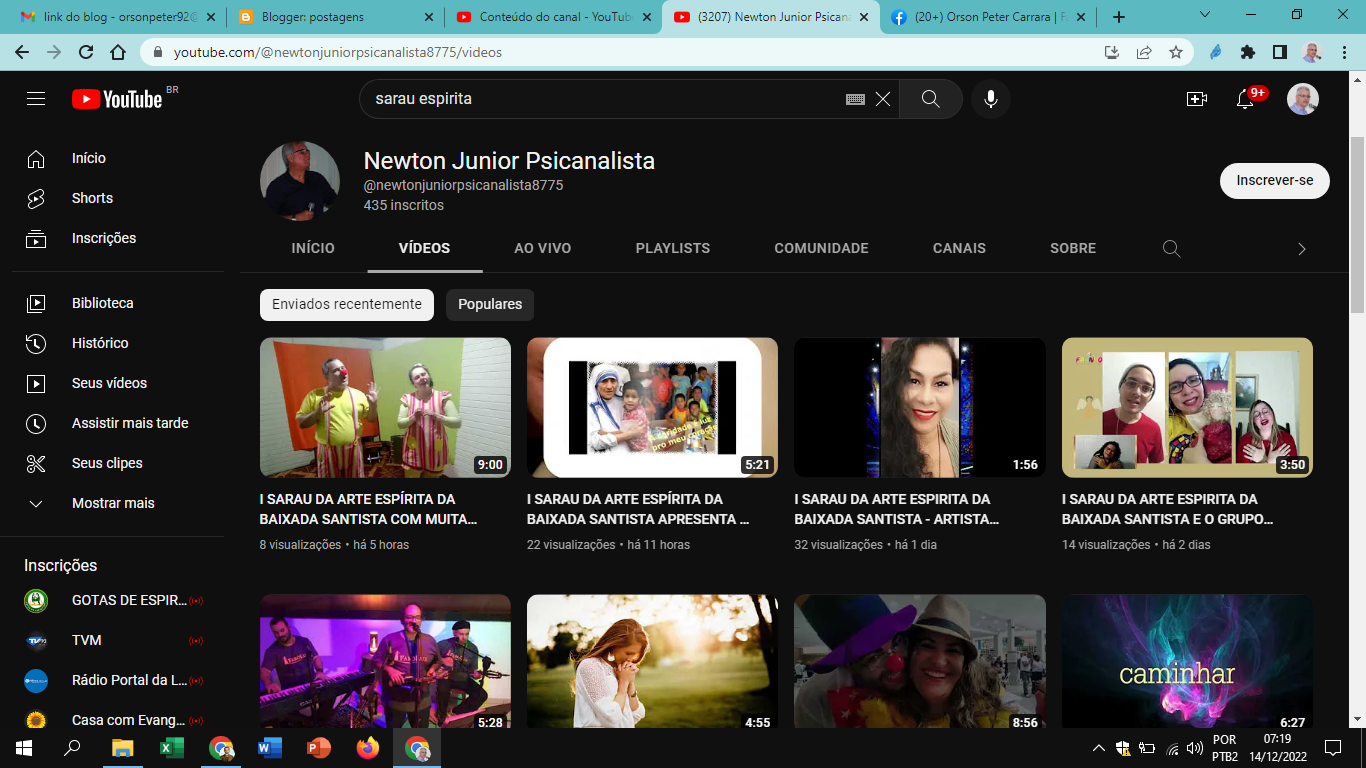Screen dimensions: 1366x768
Task: Start voice search with microphone icon
Action: pos(991,99)
